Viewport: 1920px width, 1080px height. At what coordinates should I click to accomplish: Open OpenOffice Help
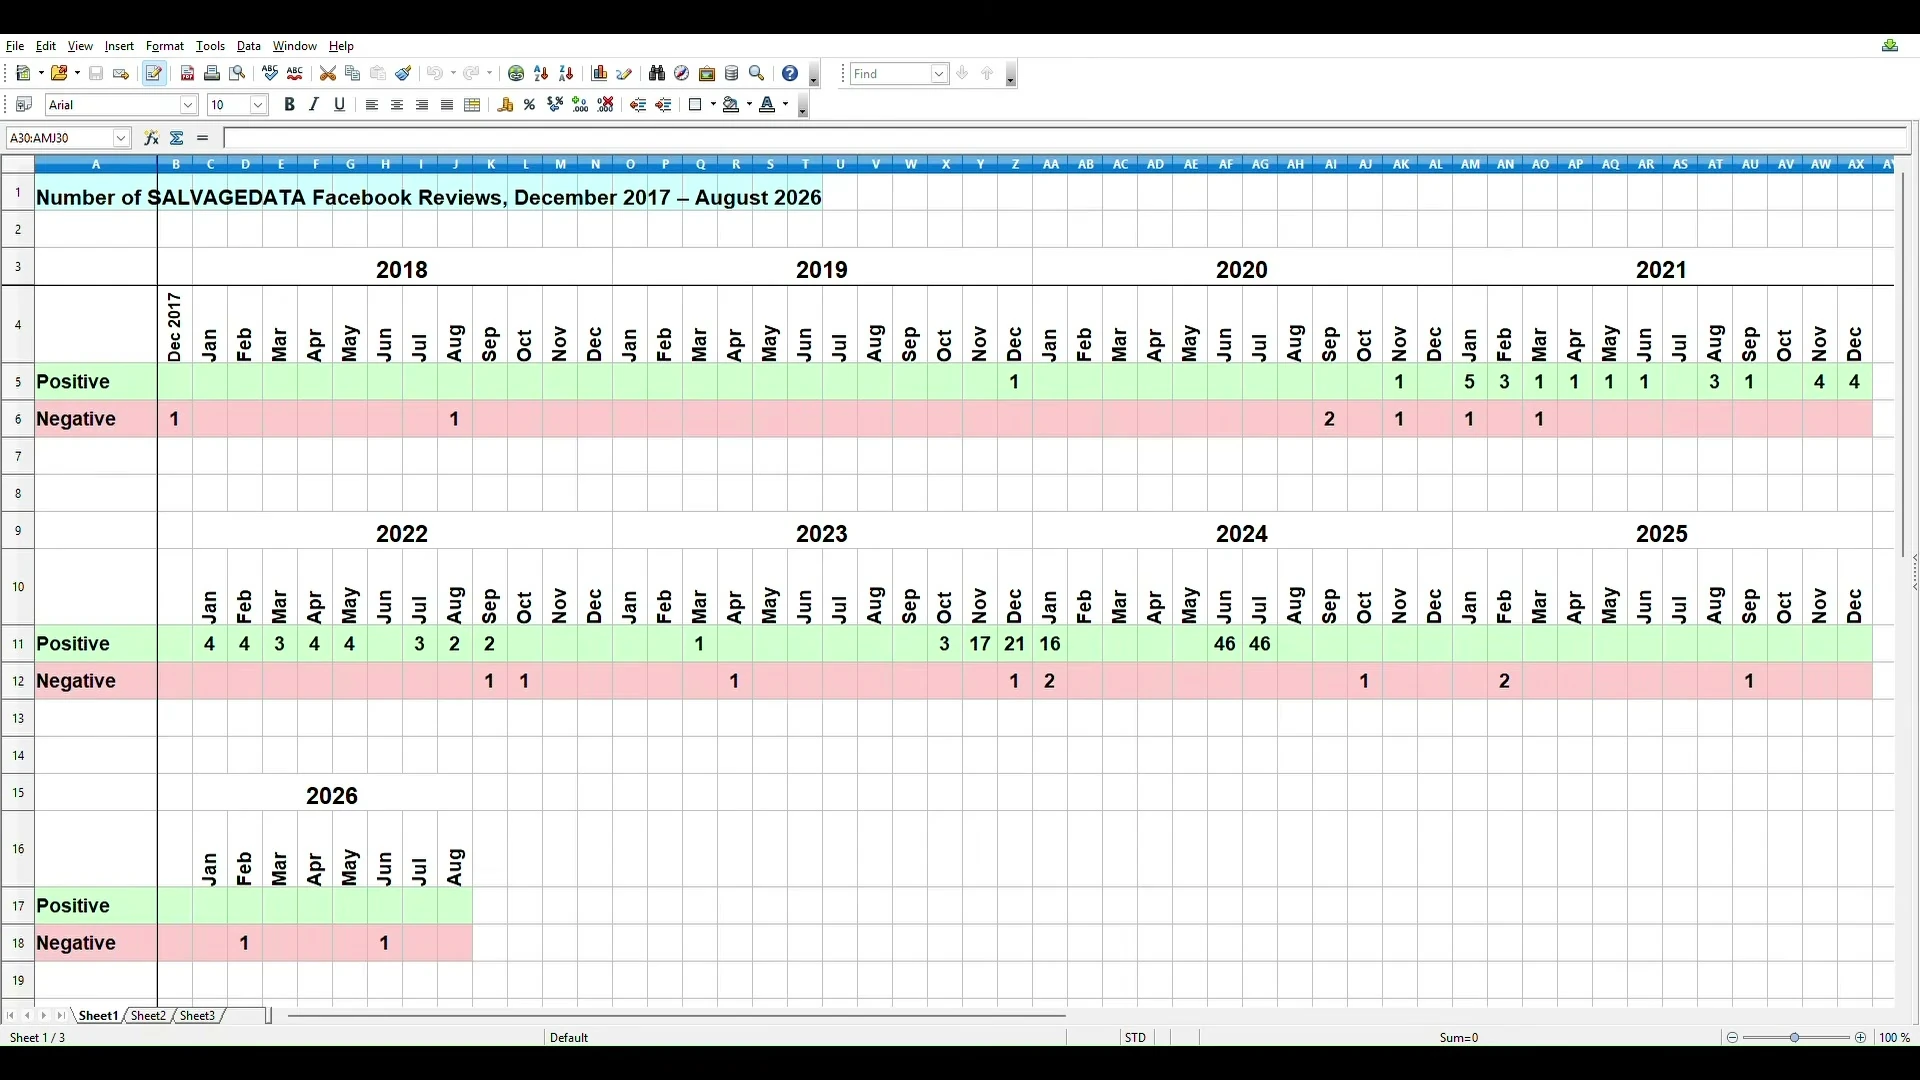(x=790, y=74)
